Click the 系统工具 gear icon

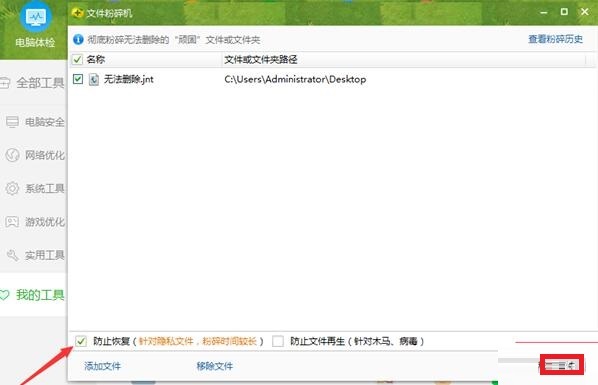pos(12,188)
